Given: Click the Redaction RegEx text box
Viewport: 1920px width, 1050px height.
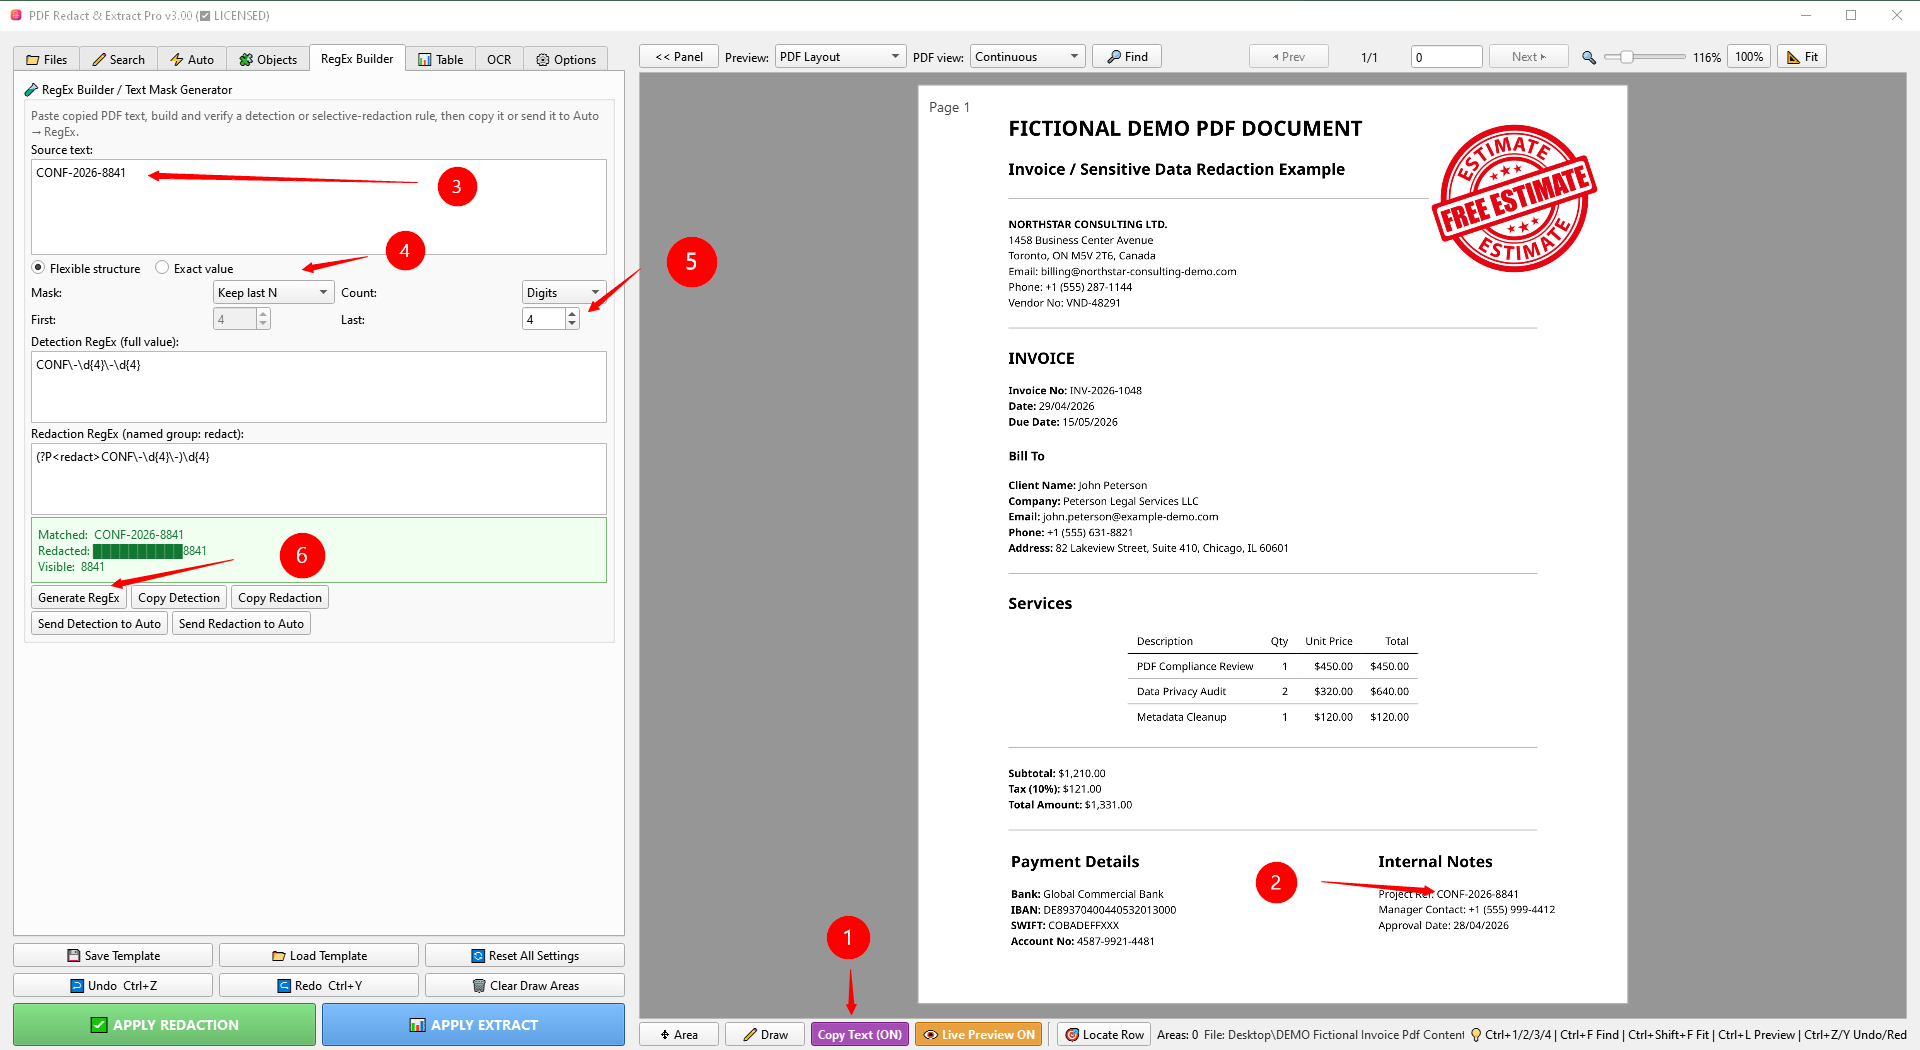Looking at the screenshot, I should [318, 479].
